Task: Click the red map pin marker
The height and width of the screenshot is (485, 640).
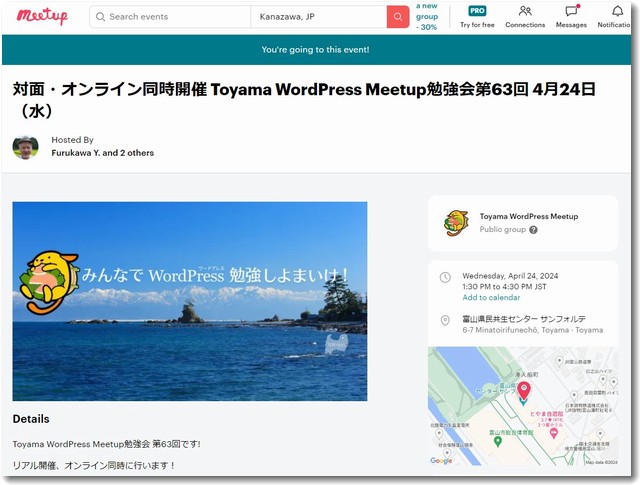Action: click(x=523, y=389)
